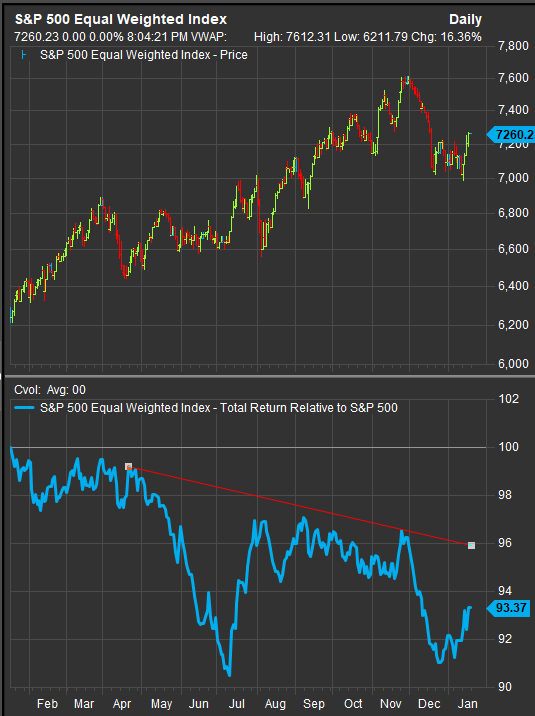This screenshot has width=535, height=716.
Task: Click the 'Chg: 16.36%' value
Action: click(446, 37)
